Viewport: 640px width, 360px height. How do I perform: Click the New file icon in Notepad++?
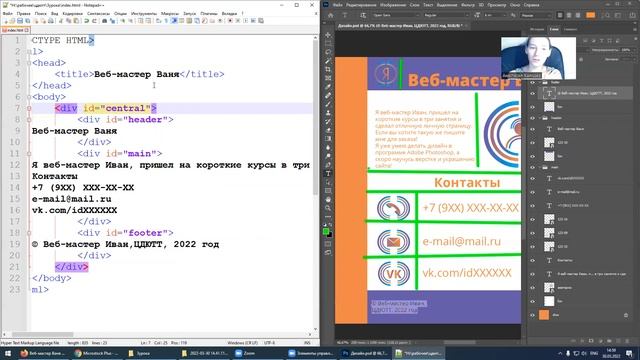pos(5,20)
